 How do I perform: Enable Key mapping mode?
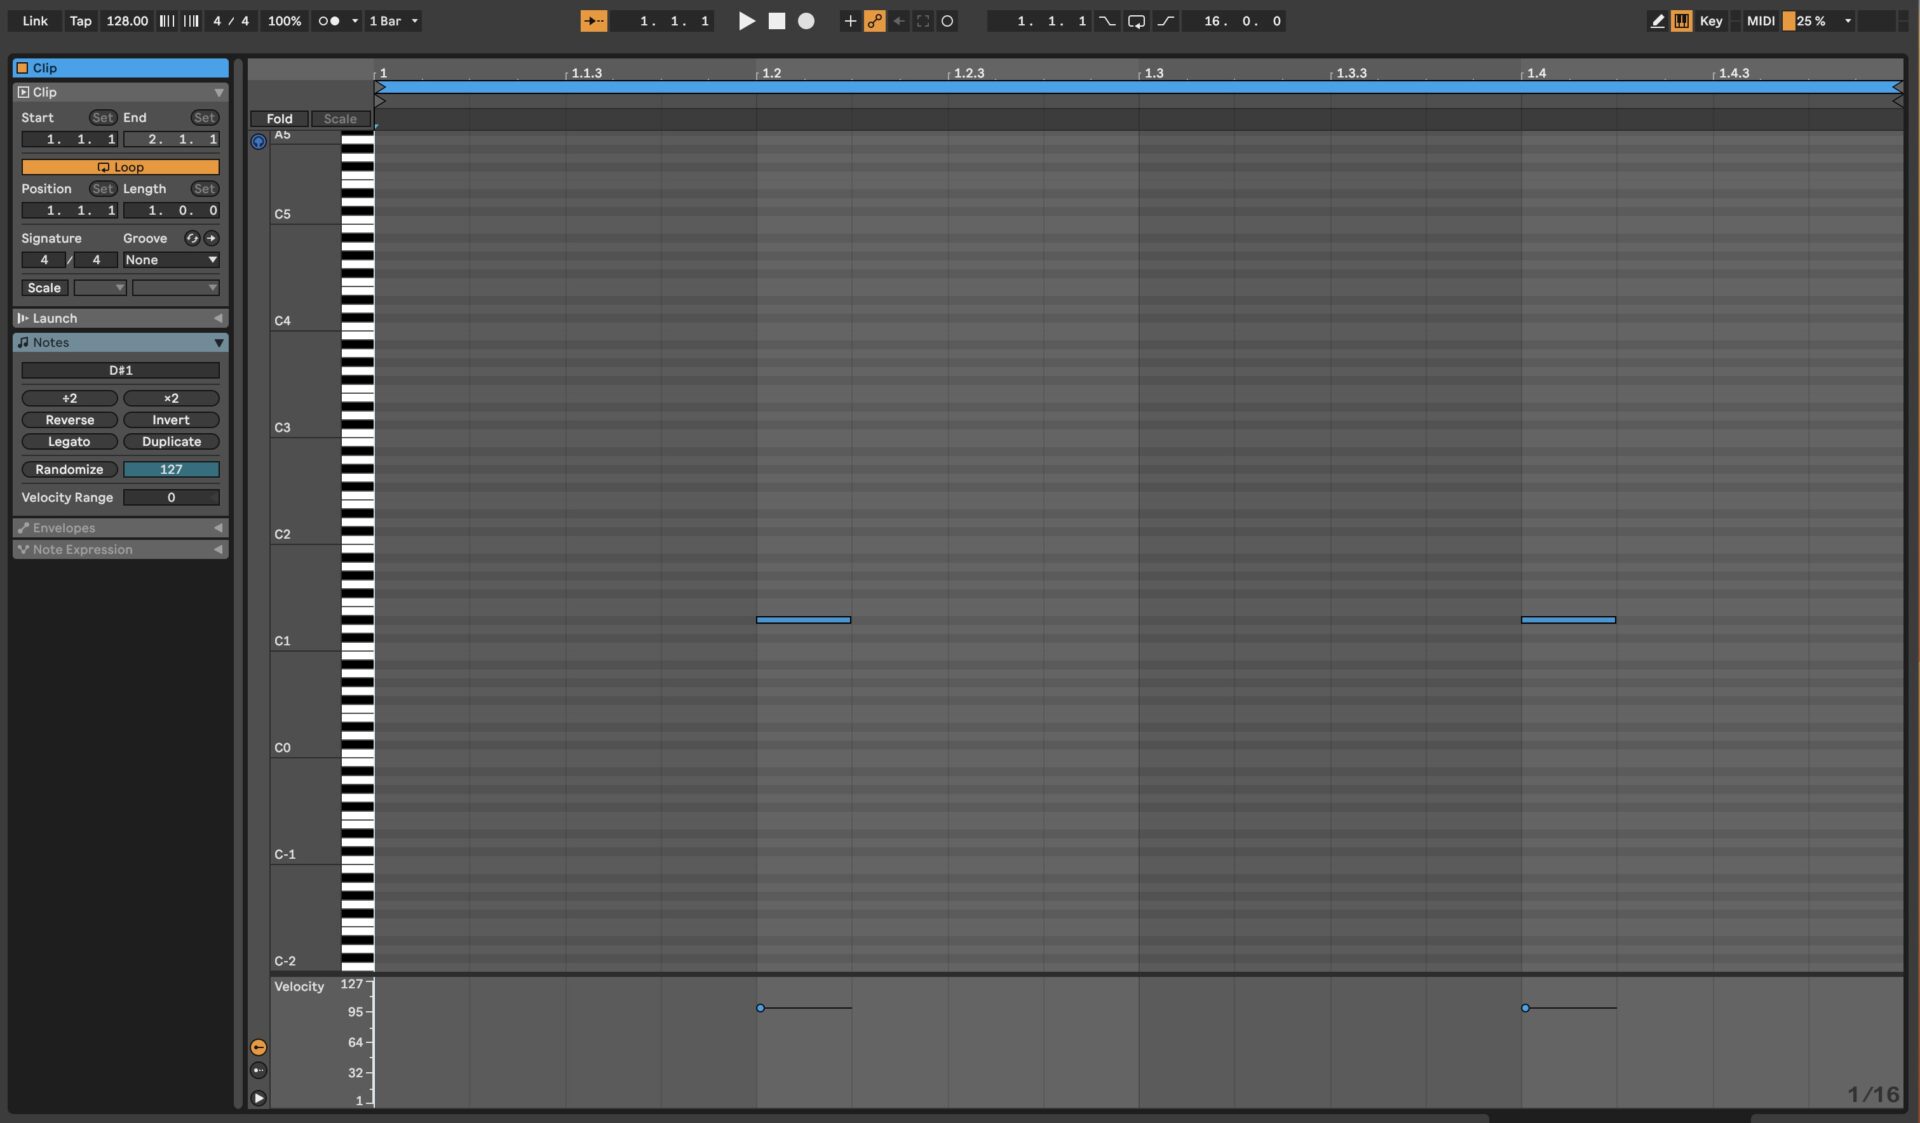click(x=1710, y=20)
